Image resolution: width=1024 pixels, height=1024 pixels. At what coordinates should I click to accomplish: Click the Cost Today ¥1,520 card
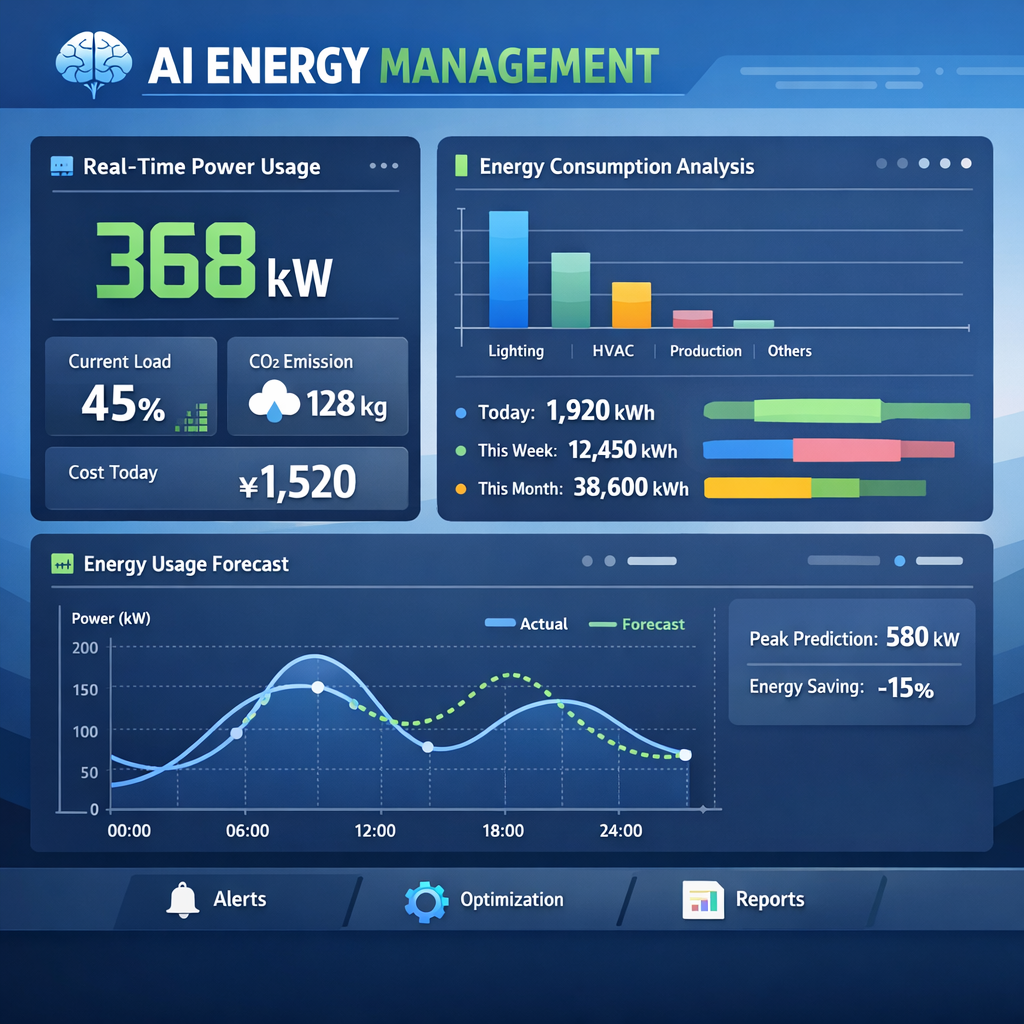(x=226, y=478)
